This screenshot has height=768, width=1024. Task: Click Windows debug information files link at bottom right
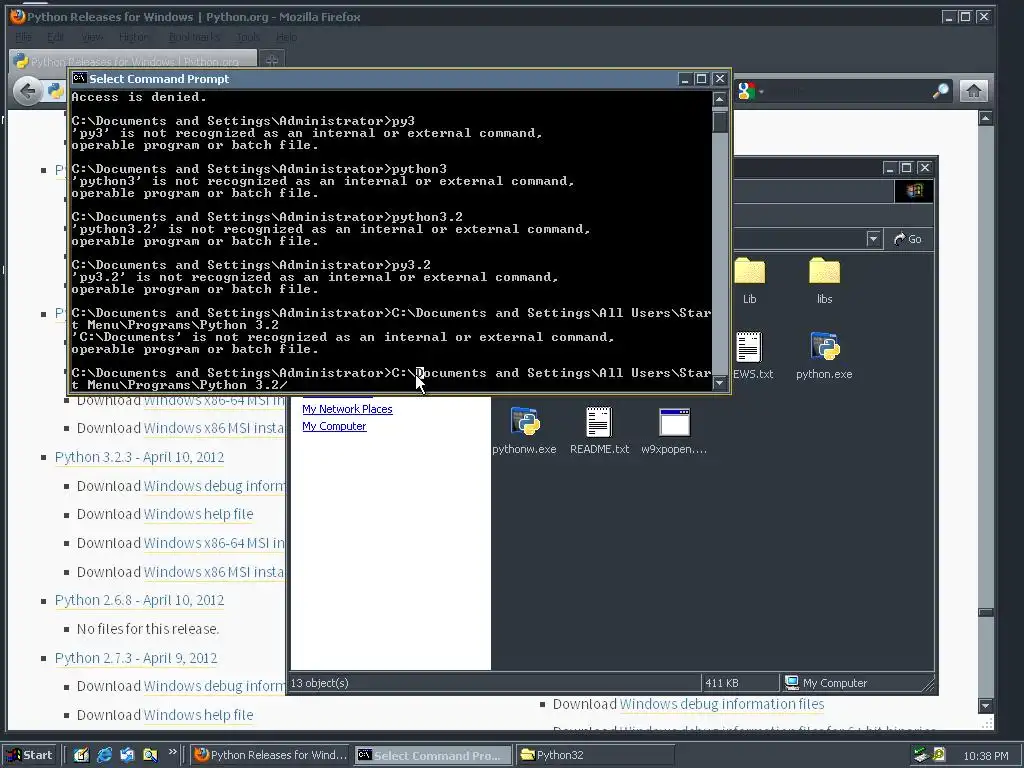click(722, 704)
